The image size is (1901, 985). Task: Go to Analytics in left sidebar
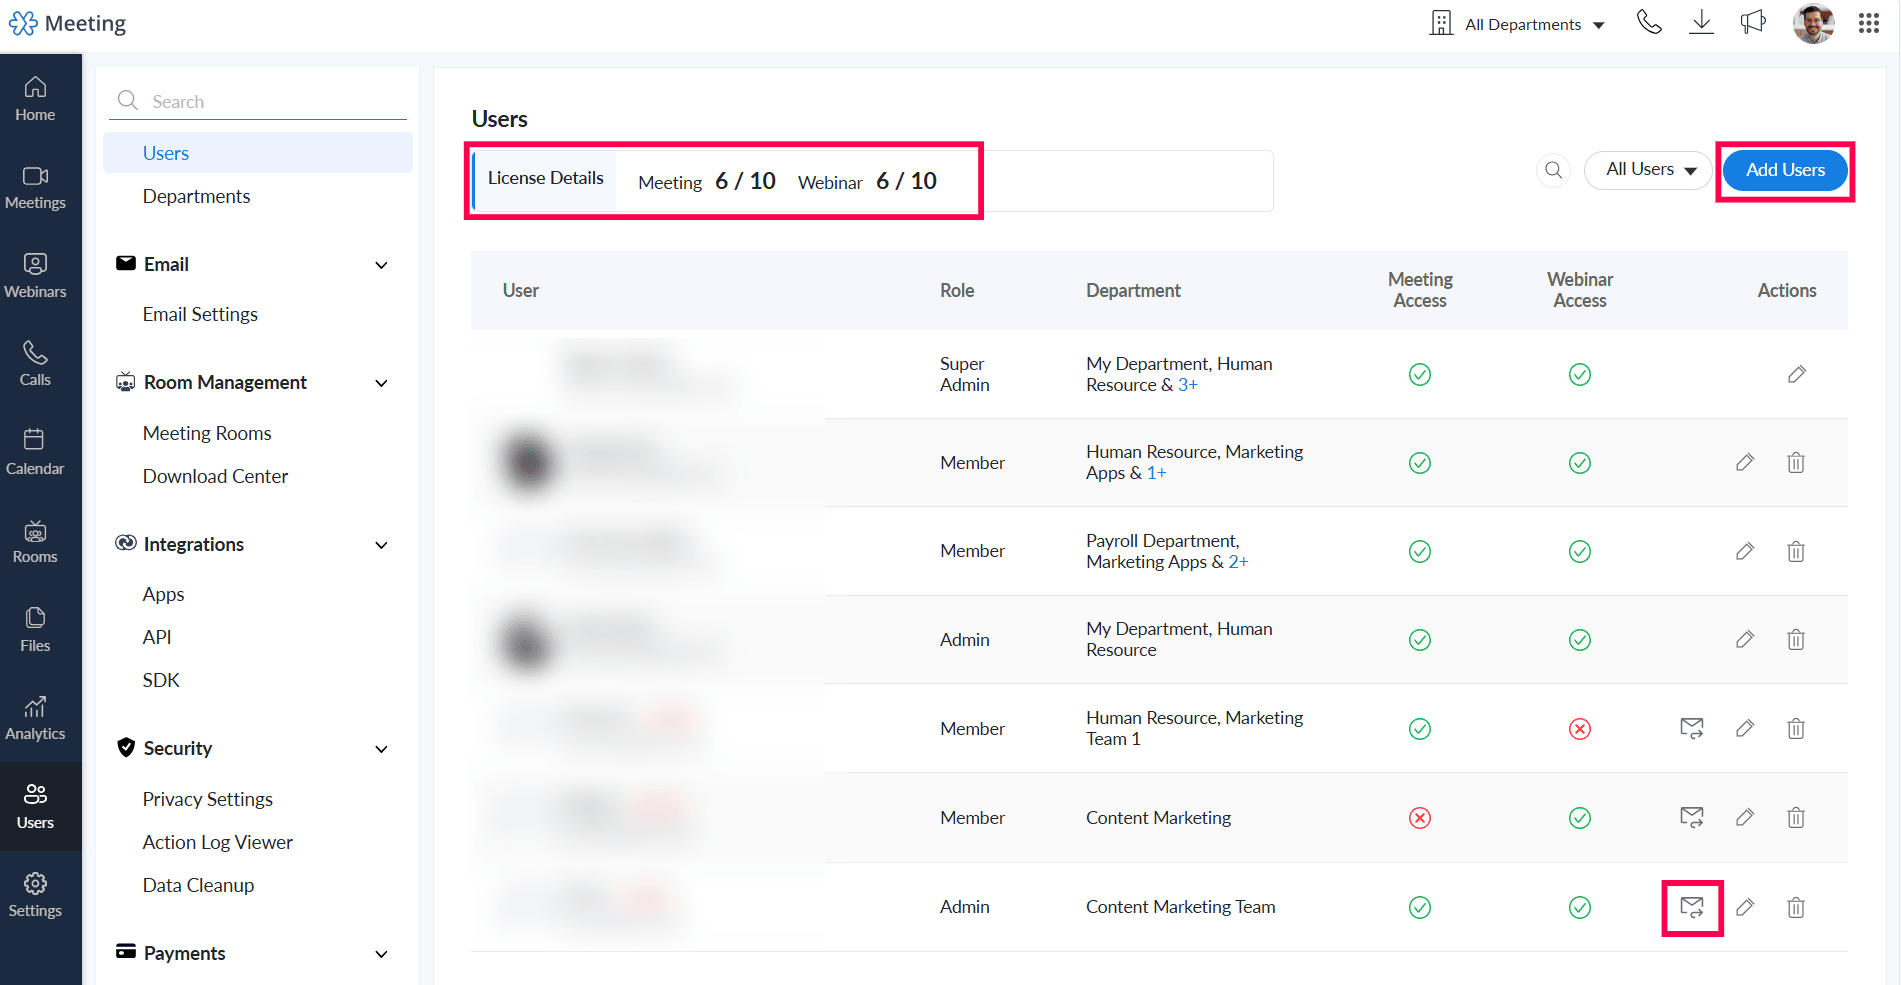point(35,718)
